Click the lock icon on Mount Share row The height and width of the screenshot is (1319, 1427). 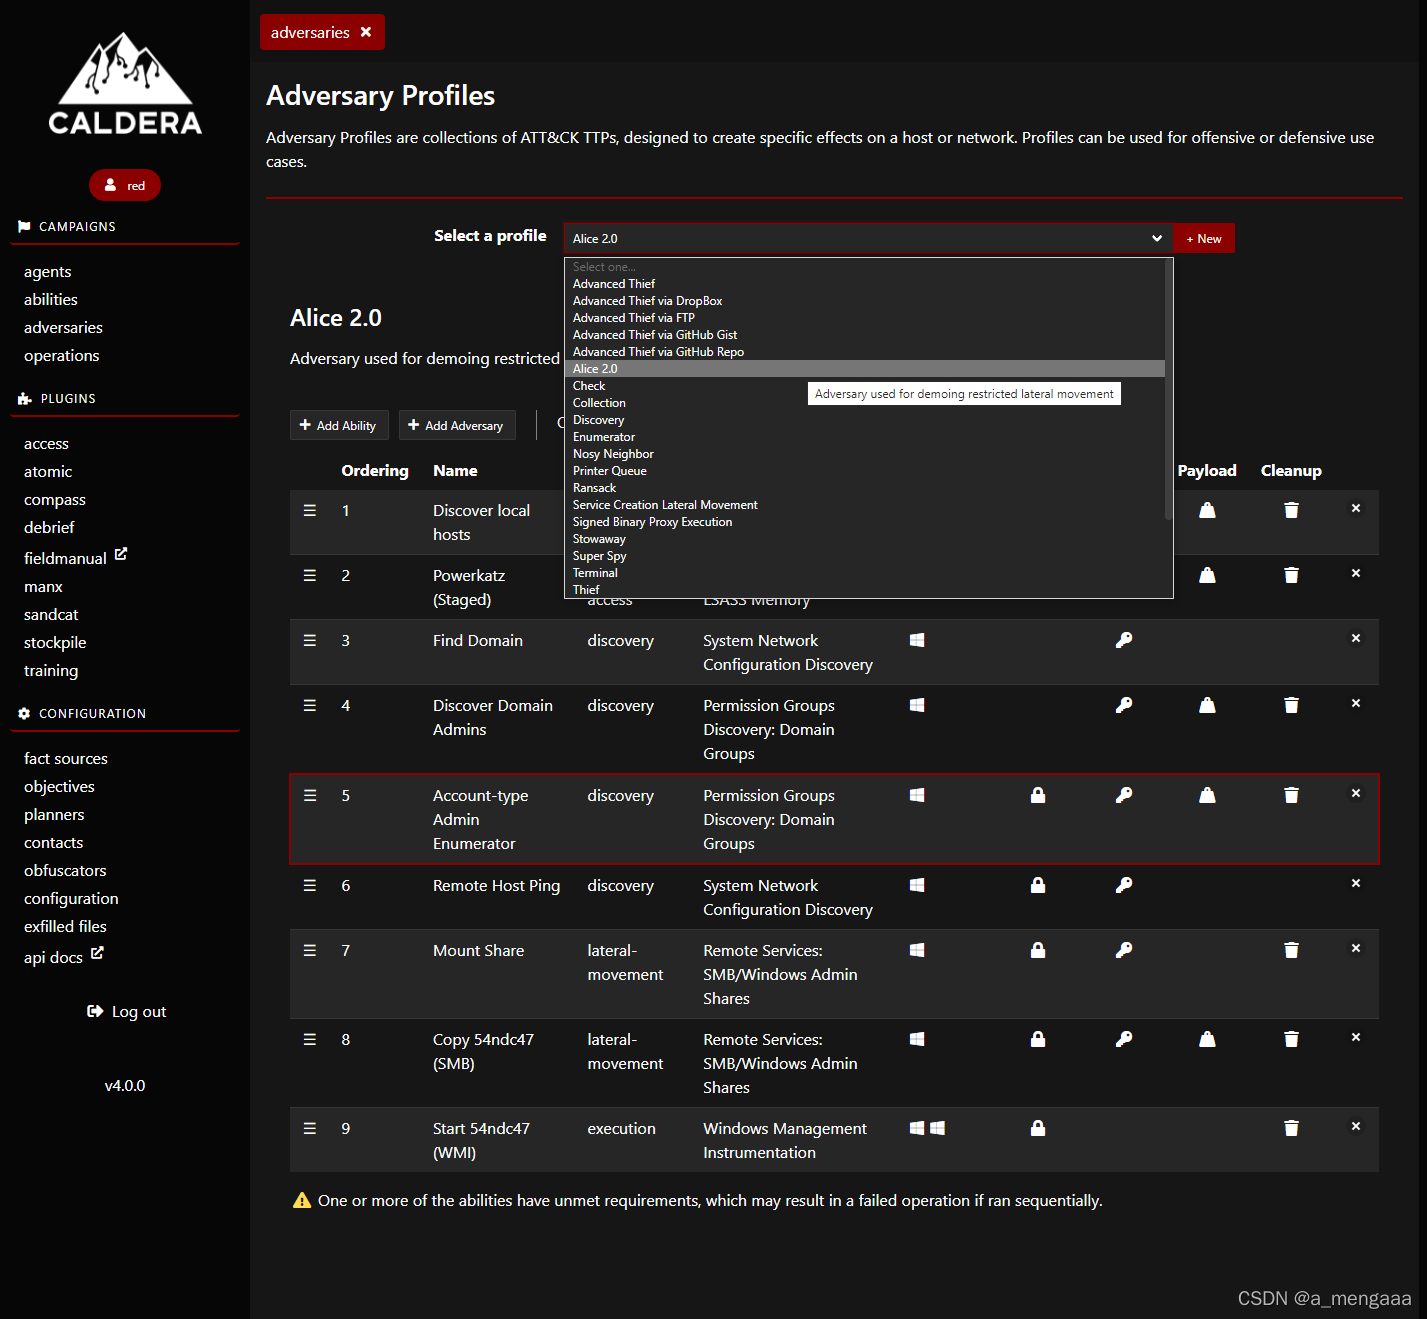(1037, 949)
